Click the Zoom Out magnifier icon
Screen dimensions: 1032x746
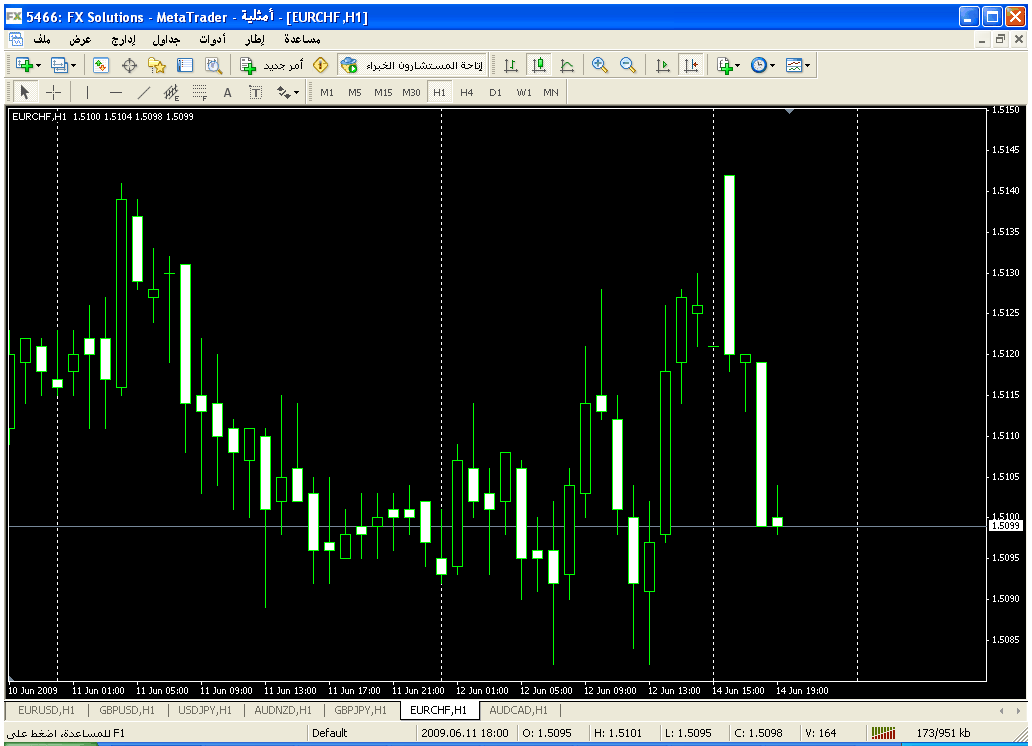pos(628,65)
